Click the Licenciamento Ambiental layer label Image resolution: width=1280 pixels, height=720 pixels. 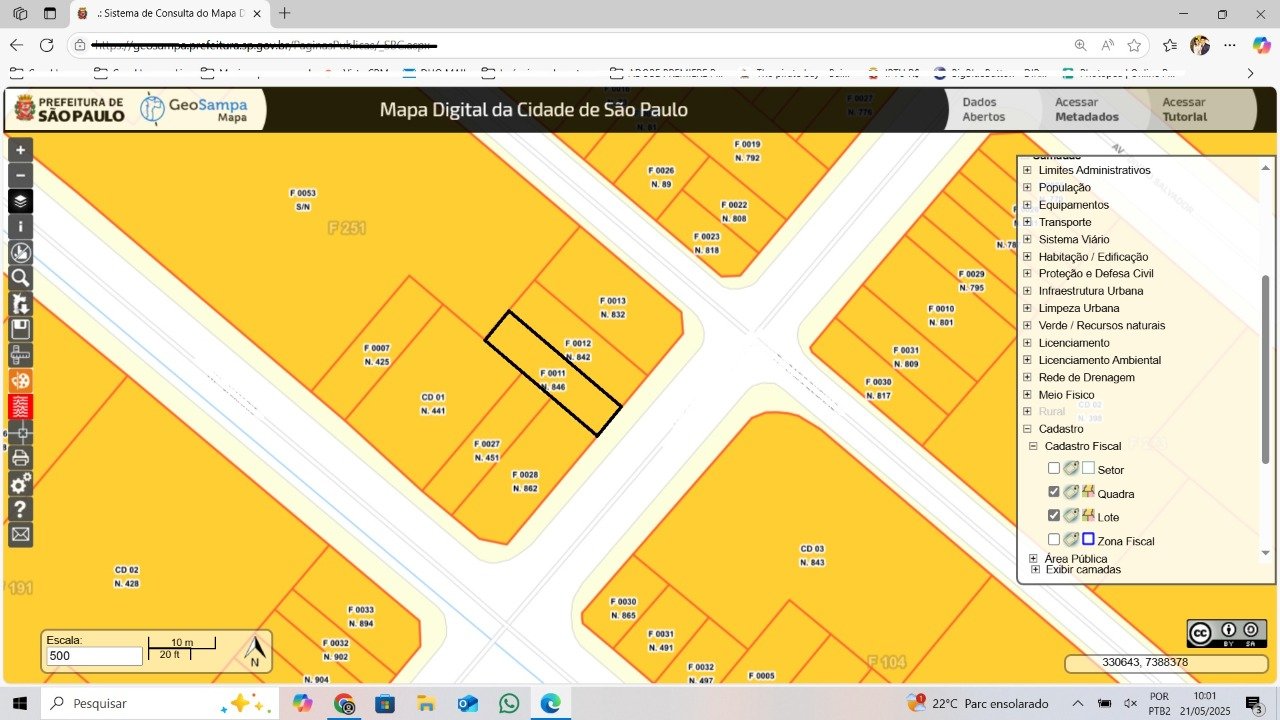tap(1099, 360)
